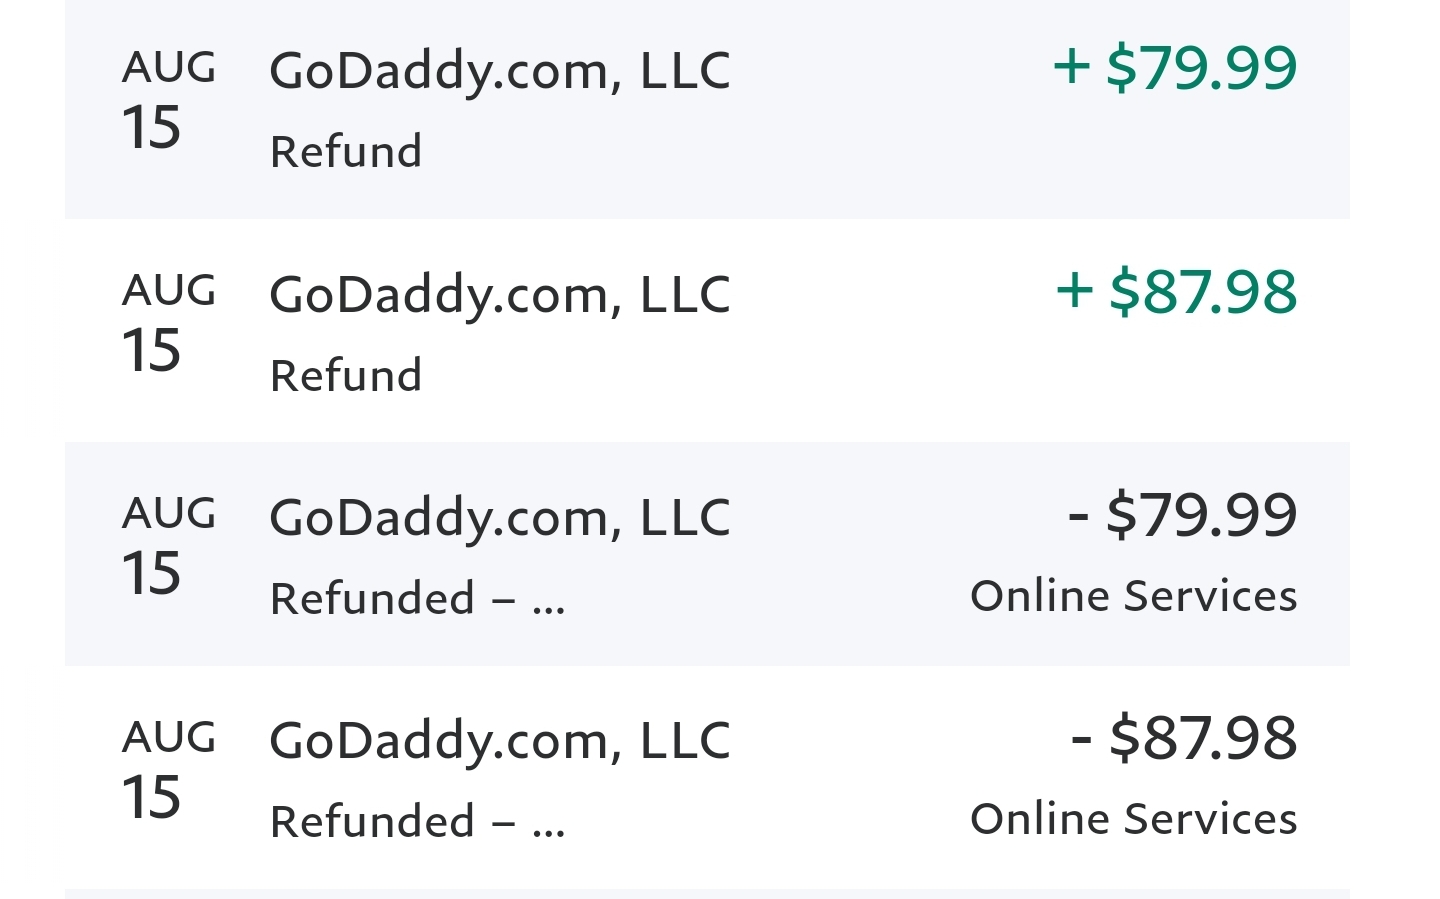Click the green +$87.98 amount
This screenshot has width=1440, height=899.
pyautogui.click(x=1175, y=292)
